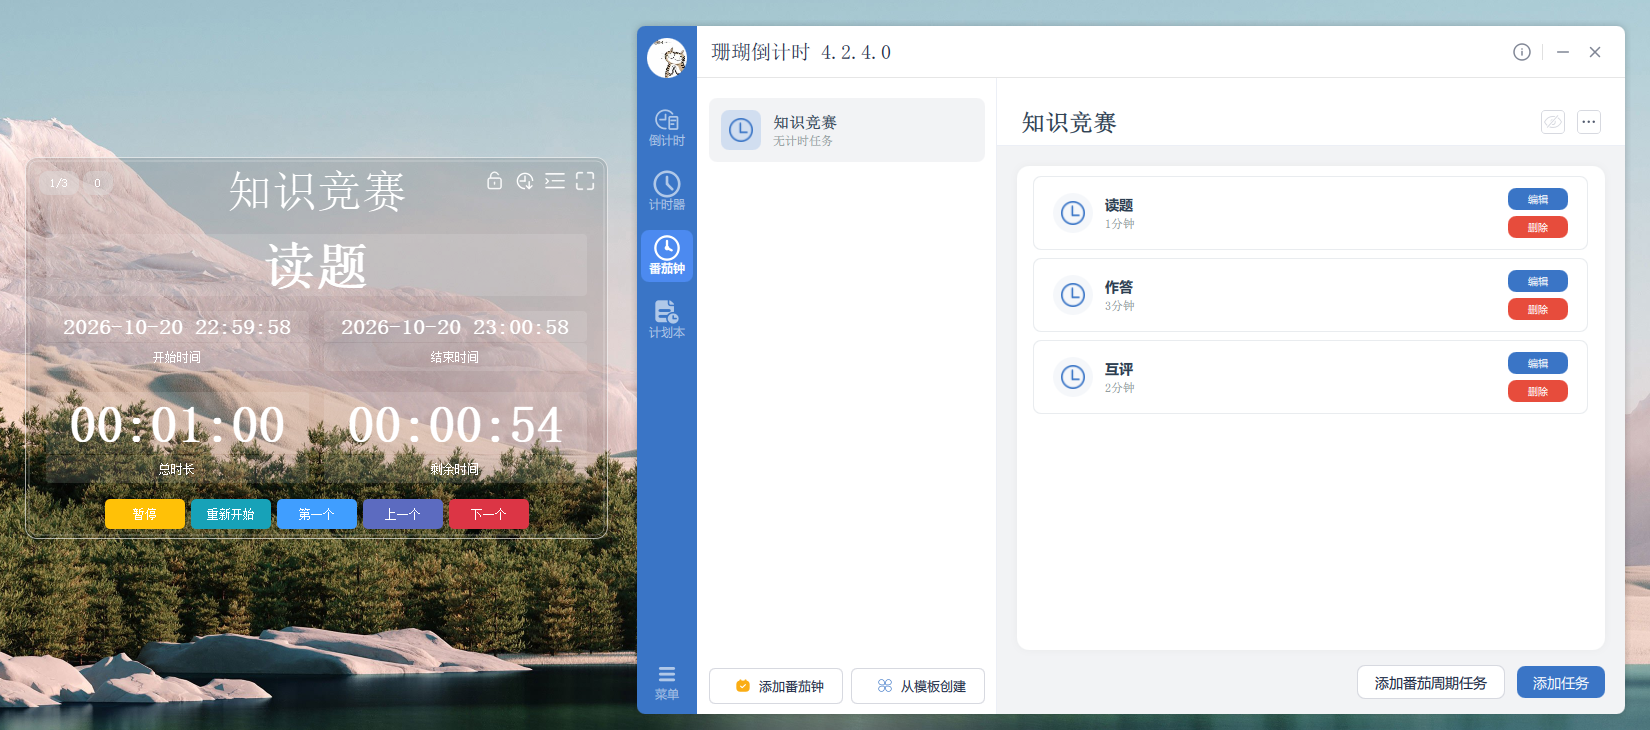Minimize the 珊瑚倒计时 window

(1563, 52)
